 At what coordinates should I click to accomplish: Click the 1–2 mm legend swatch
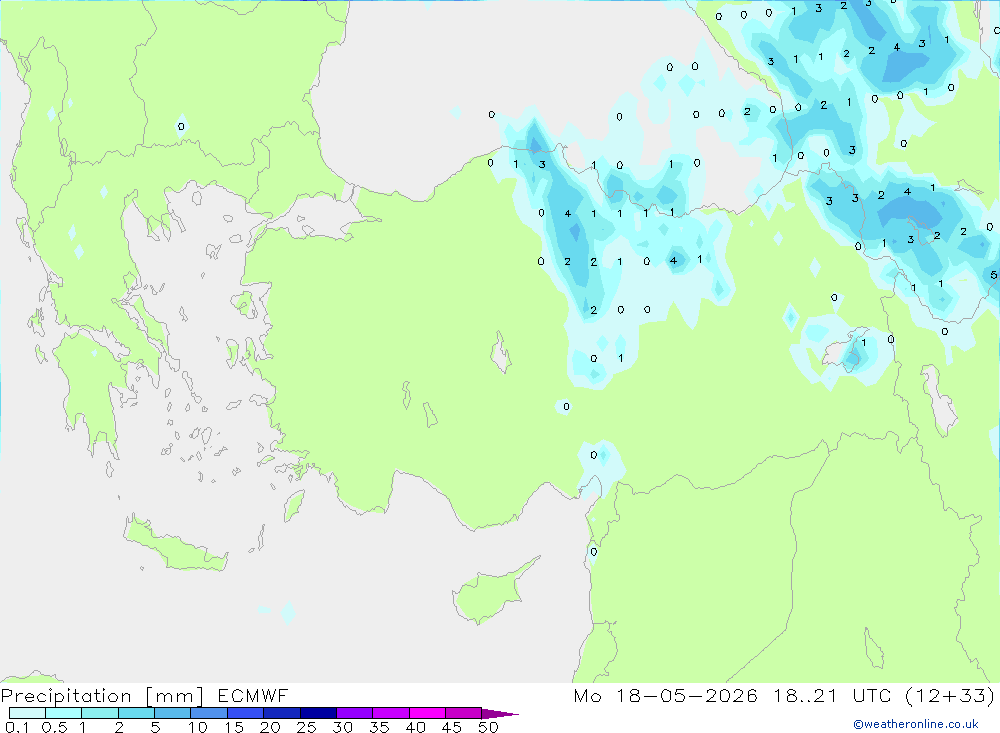[99, 713]
